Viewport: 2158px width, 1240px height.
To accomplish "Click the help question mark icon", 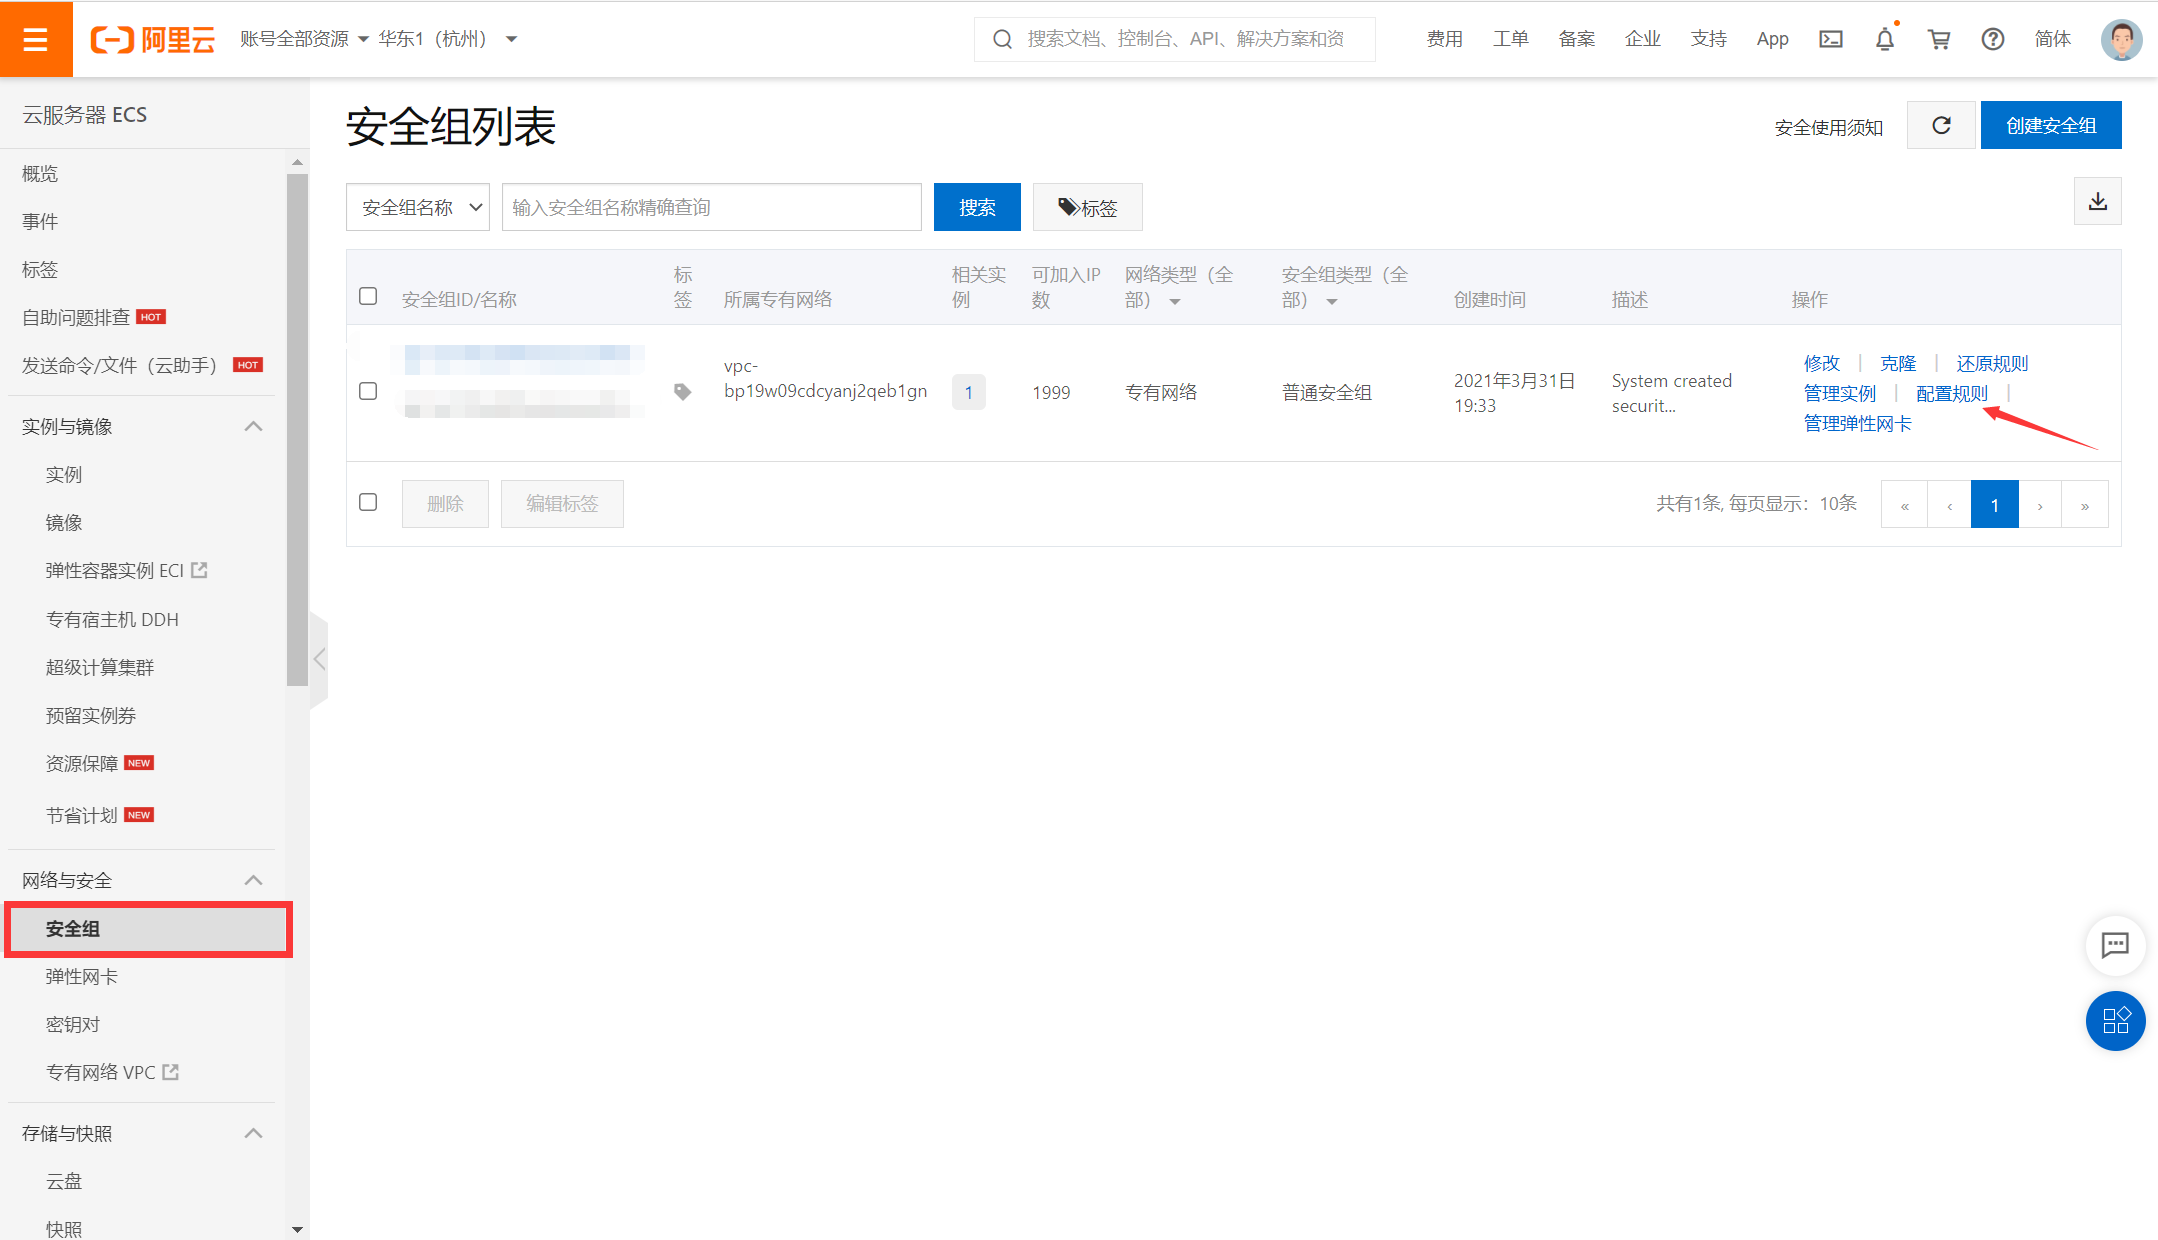I will (x=1992, y=39).
